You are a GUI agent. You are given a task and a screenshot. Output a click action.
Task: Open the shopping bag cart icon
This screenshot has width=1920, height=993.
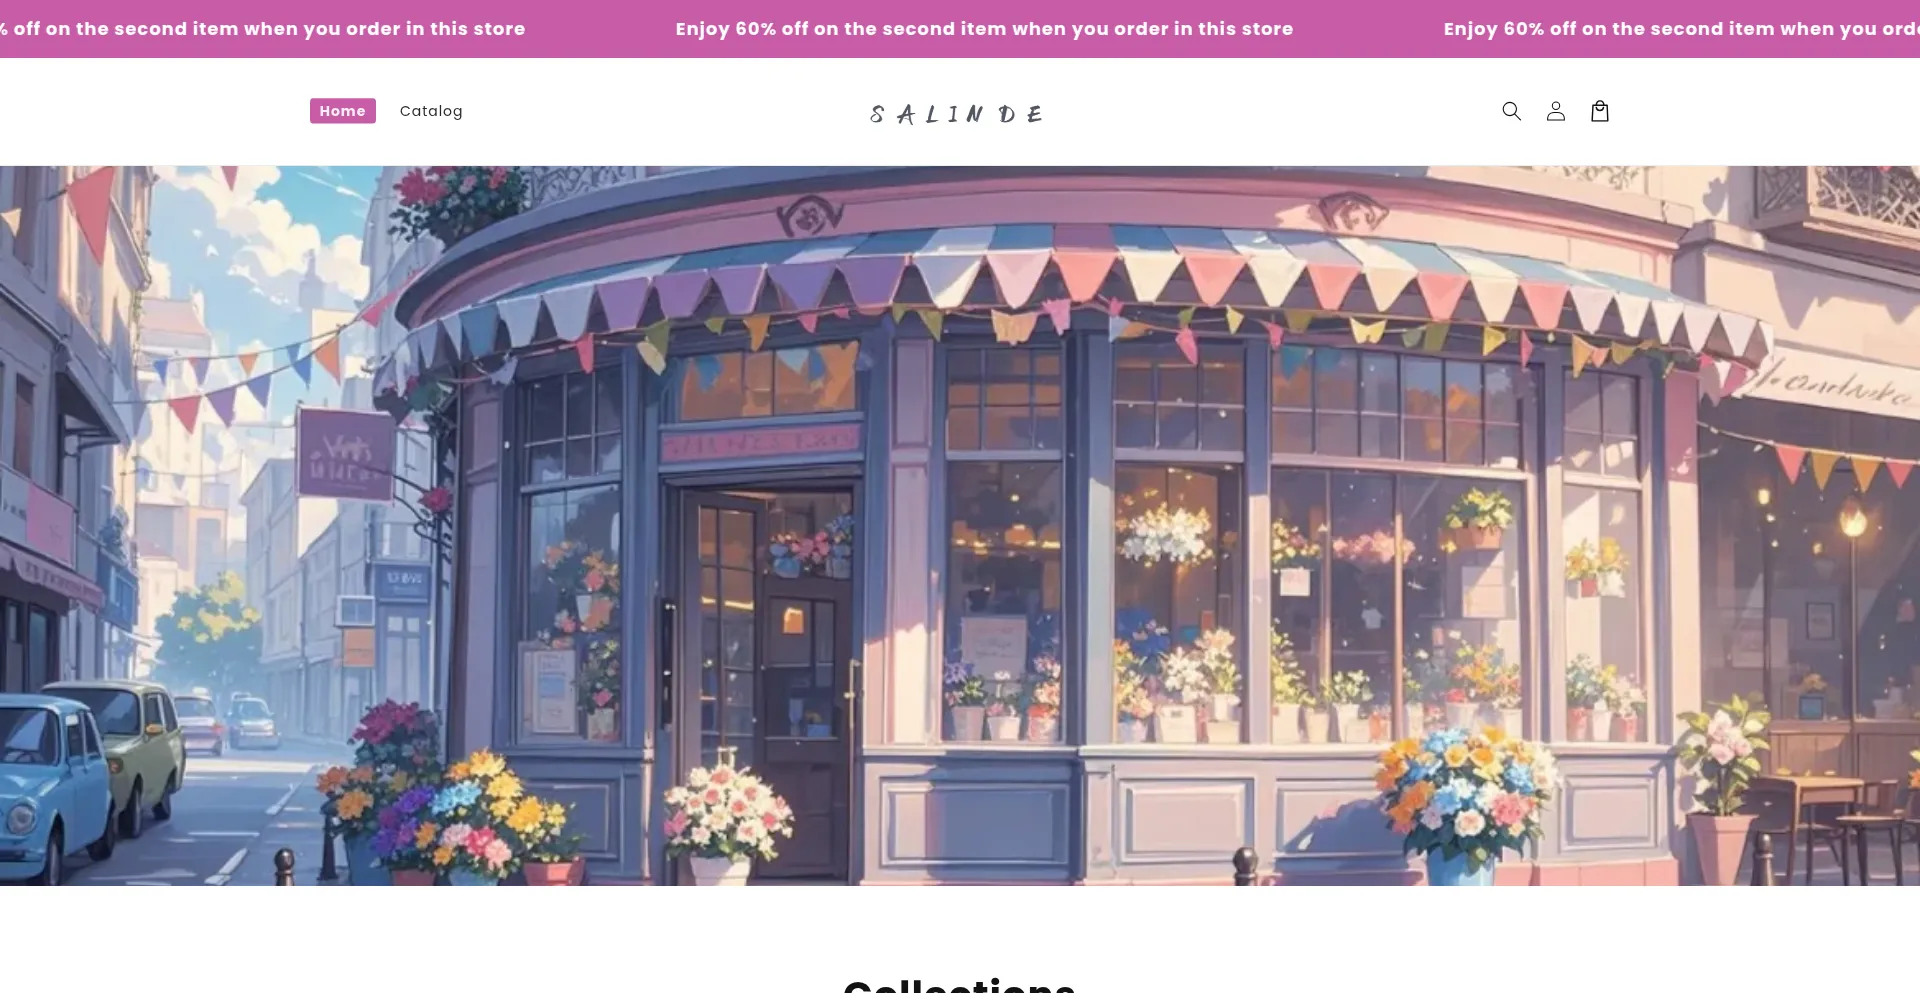1599,111
